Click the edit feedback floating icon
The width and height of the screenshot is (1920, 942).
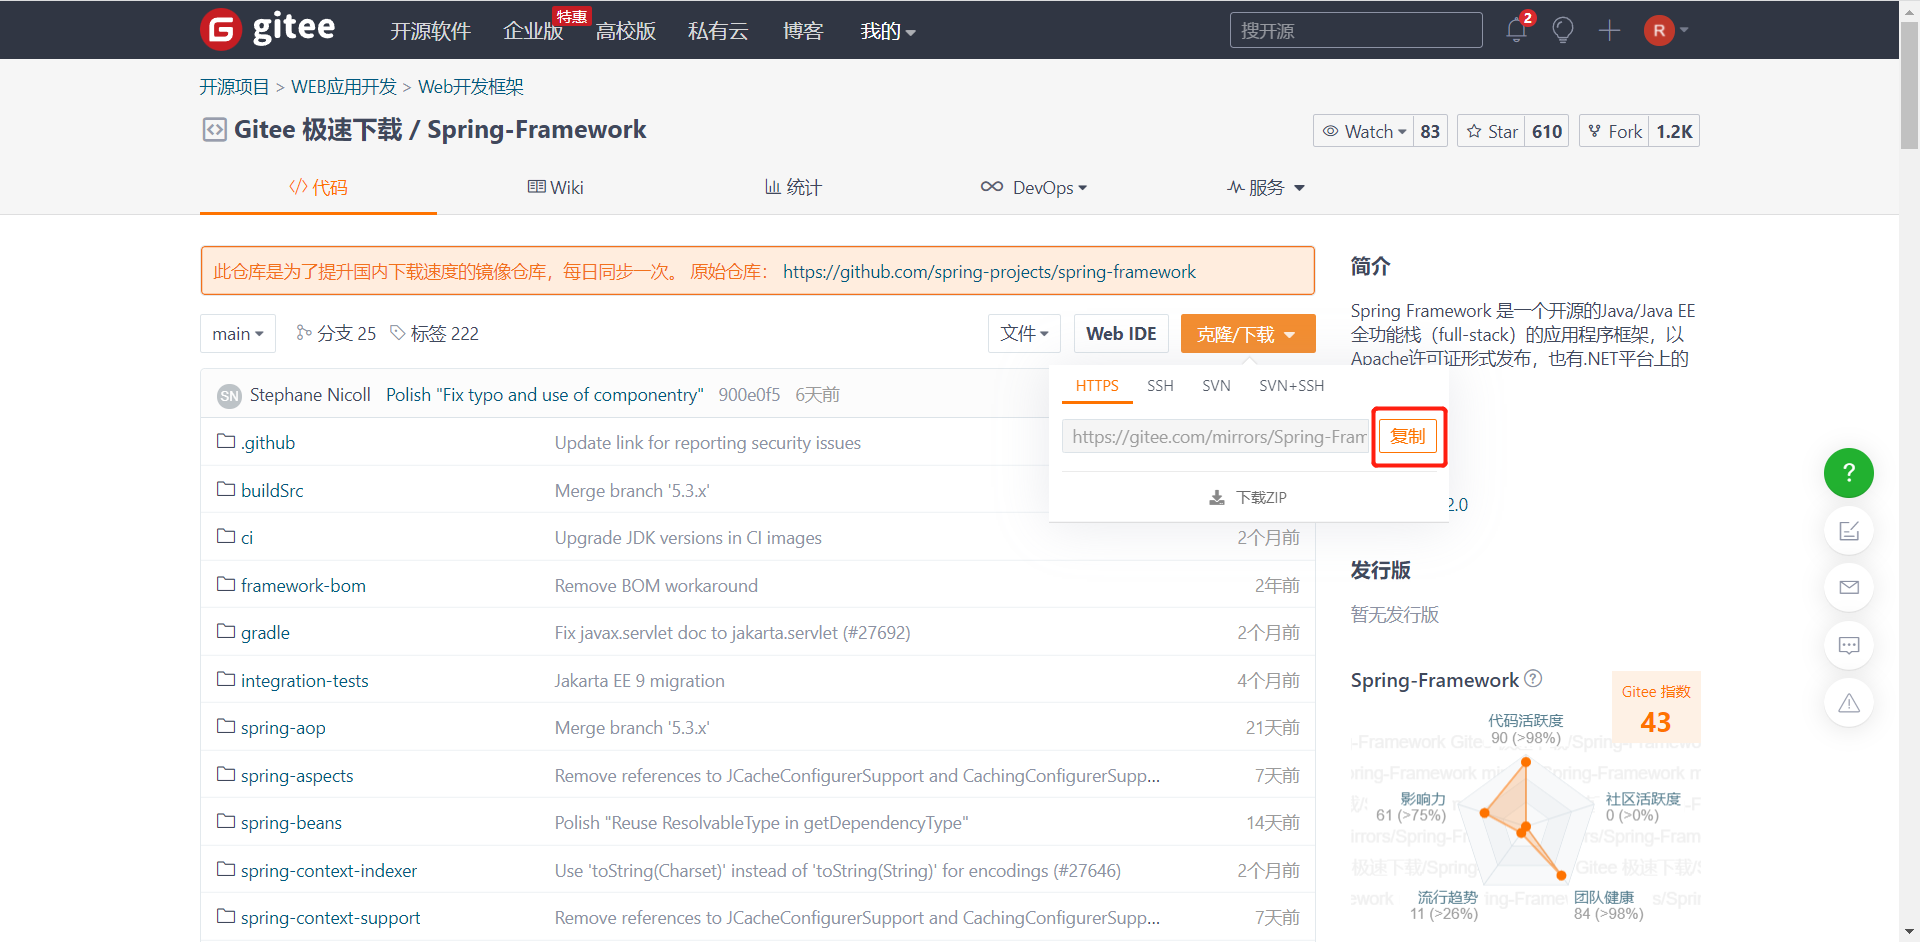click(x=1849, y=531)
